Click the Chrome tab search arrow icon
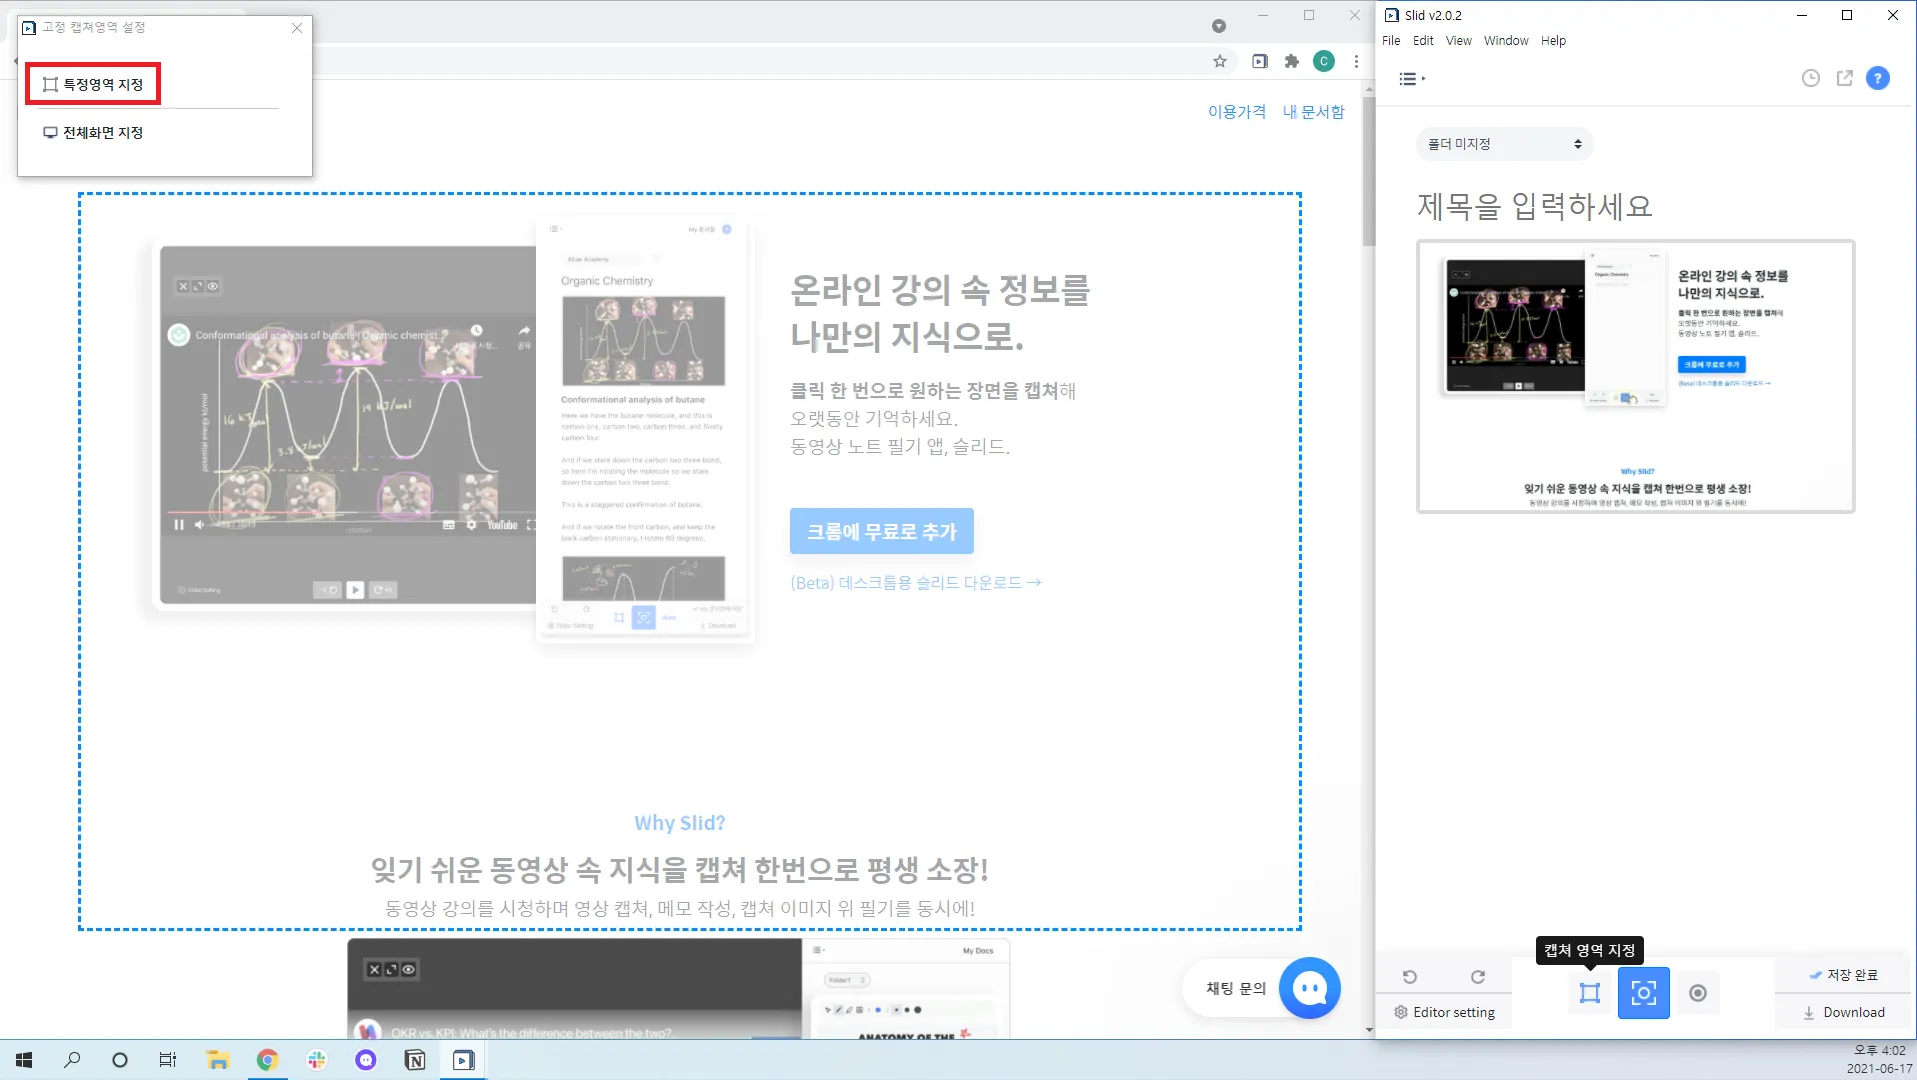The image size is (1917, 1080). (x=1219, y=26)
